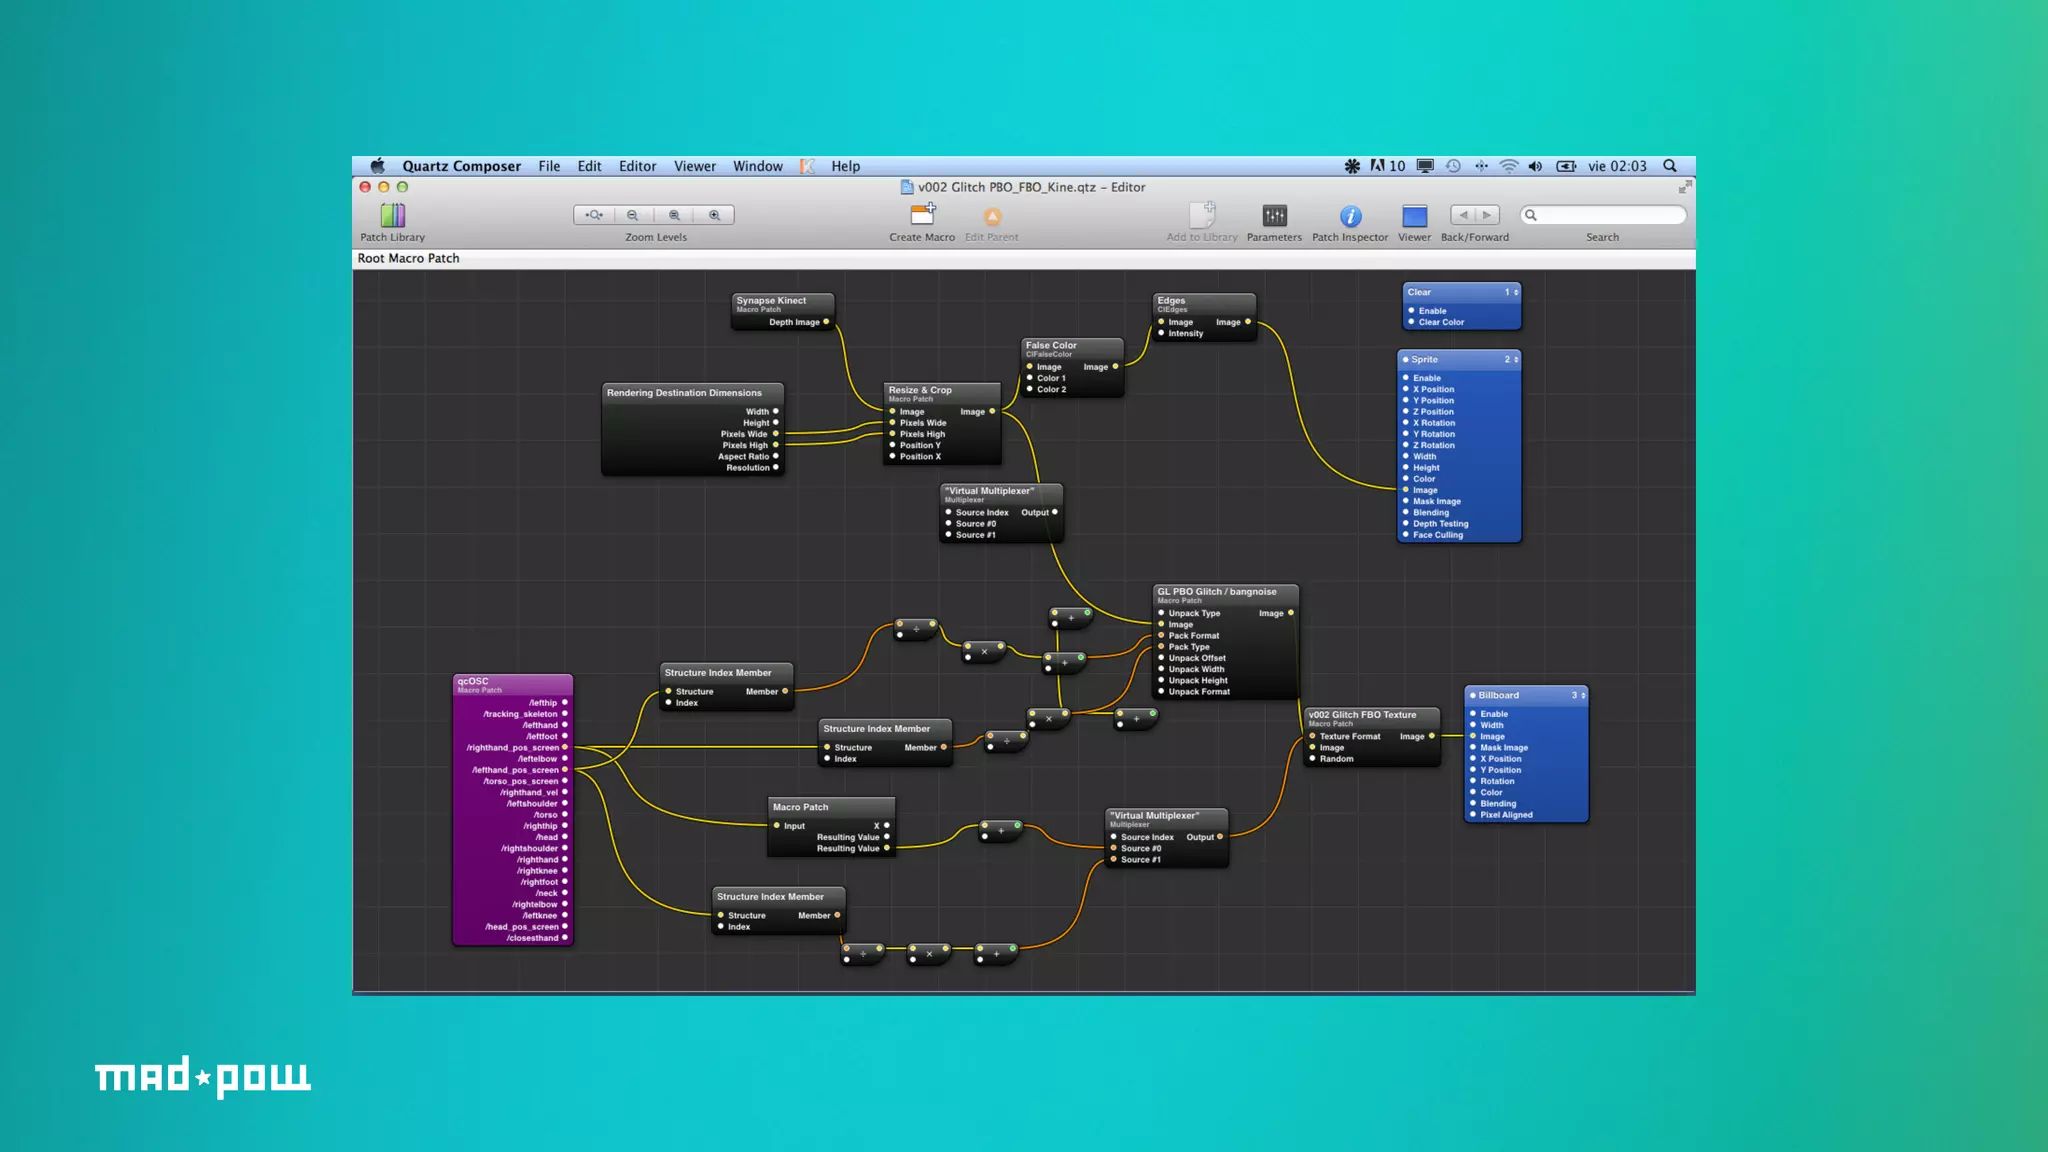Go back with the Back arrow button
Image resolution: width=2048 pixels, height=1152 pixels.
coord(1463,215)
